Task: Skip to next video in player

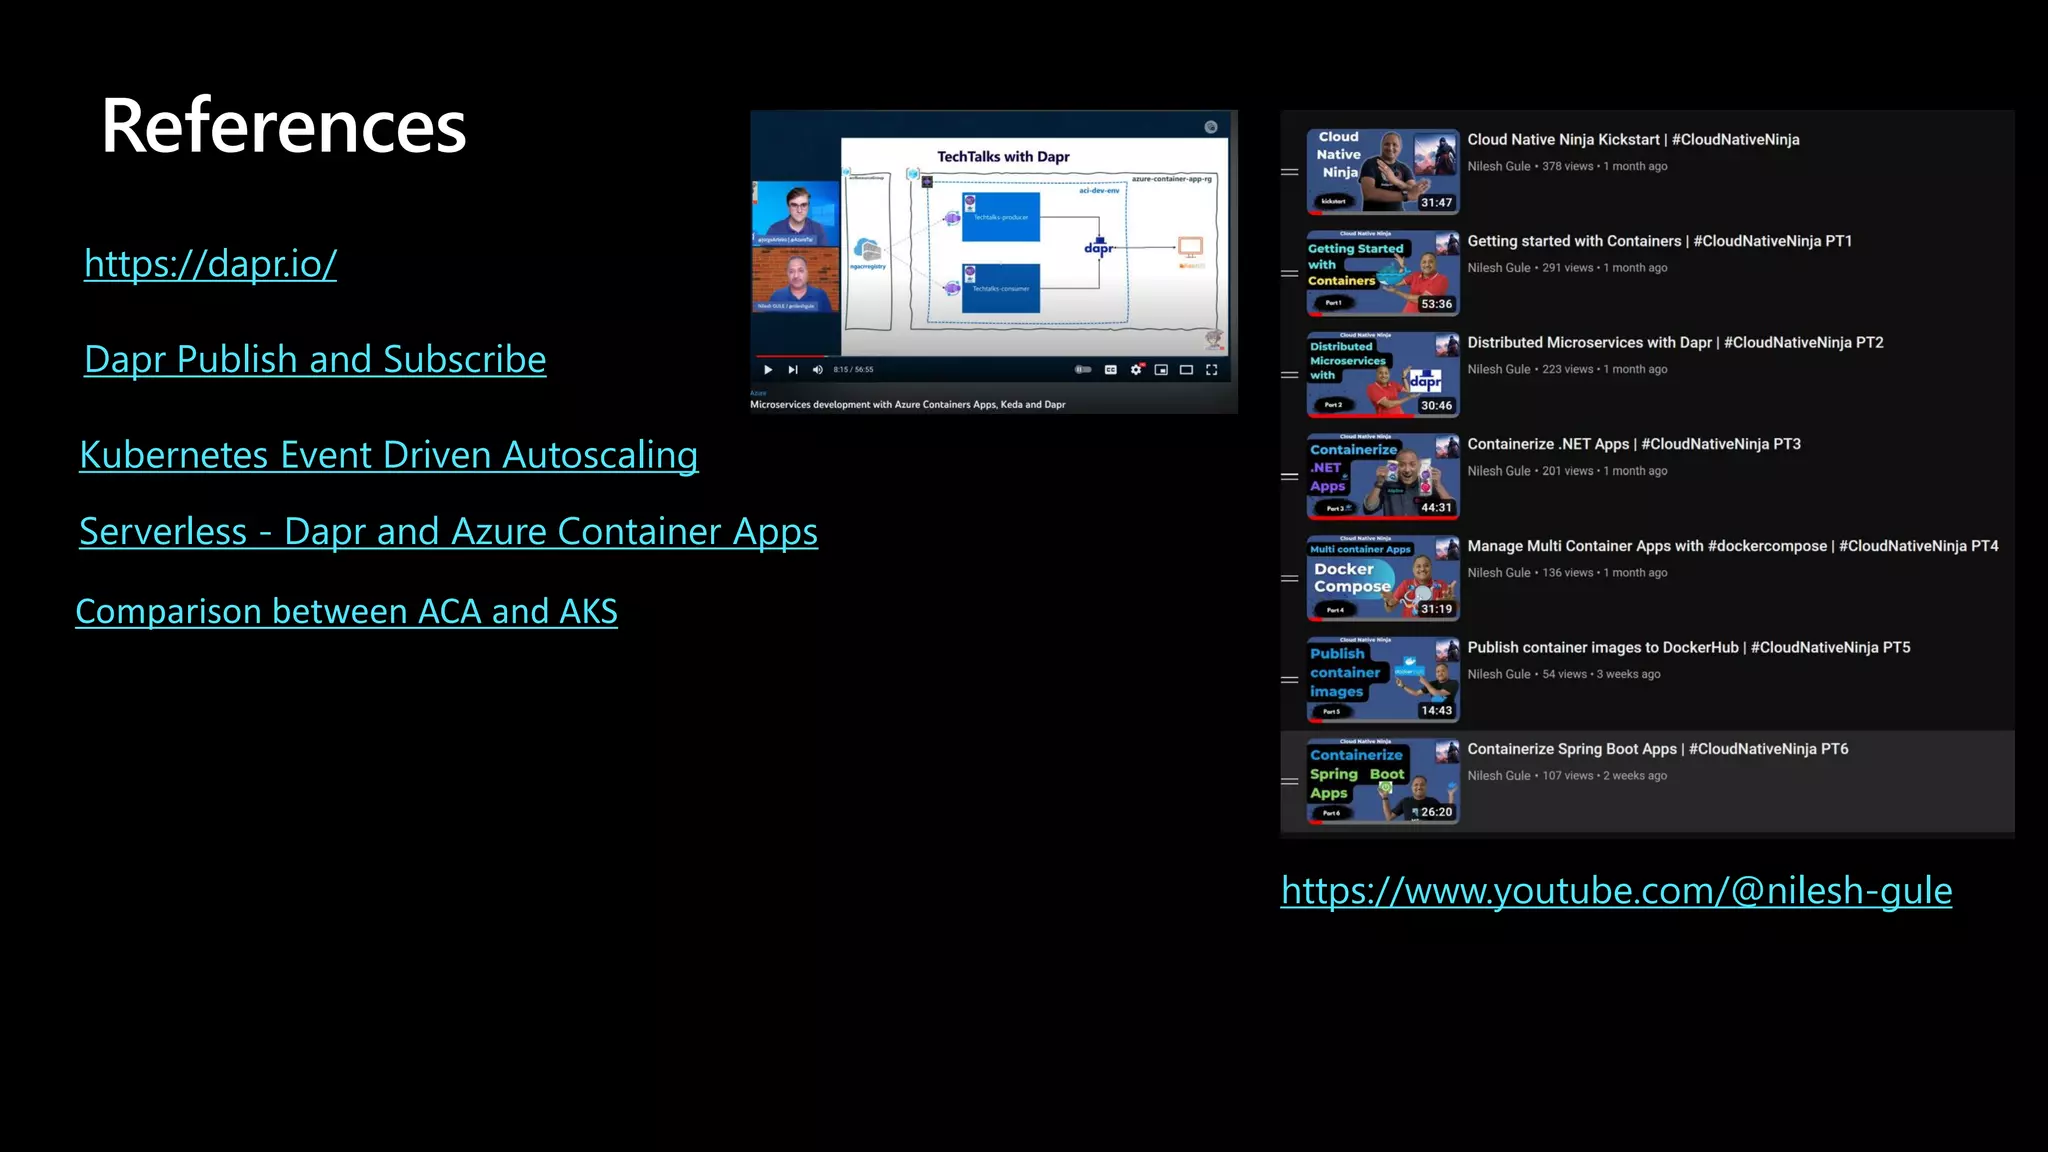Action: 793,370
